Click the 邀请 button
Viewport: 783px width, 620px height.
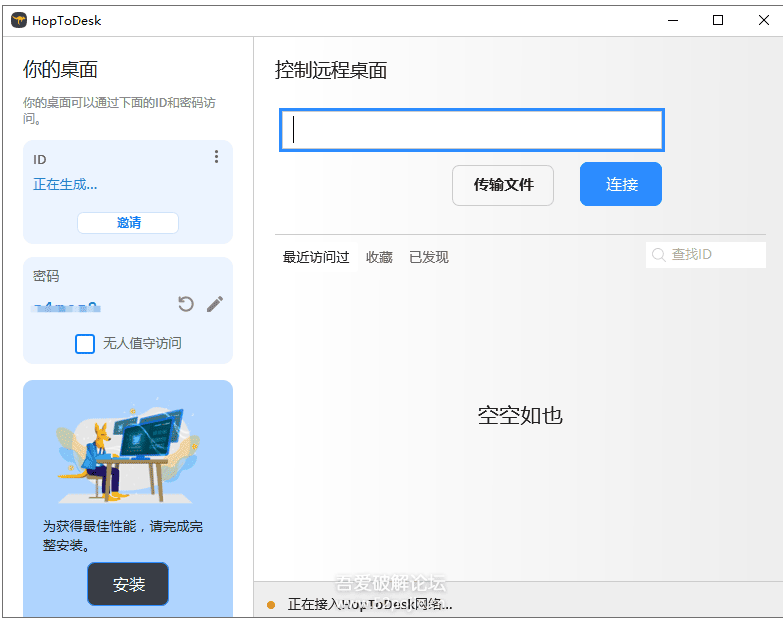pyautogui.click(x=128, y=223)
